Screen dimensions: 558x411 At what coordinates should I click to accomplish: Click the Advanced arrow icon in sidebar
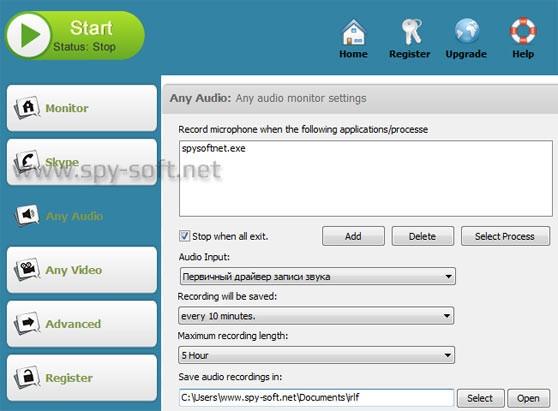click(x=27, y=323)
